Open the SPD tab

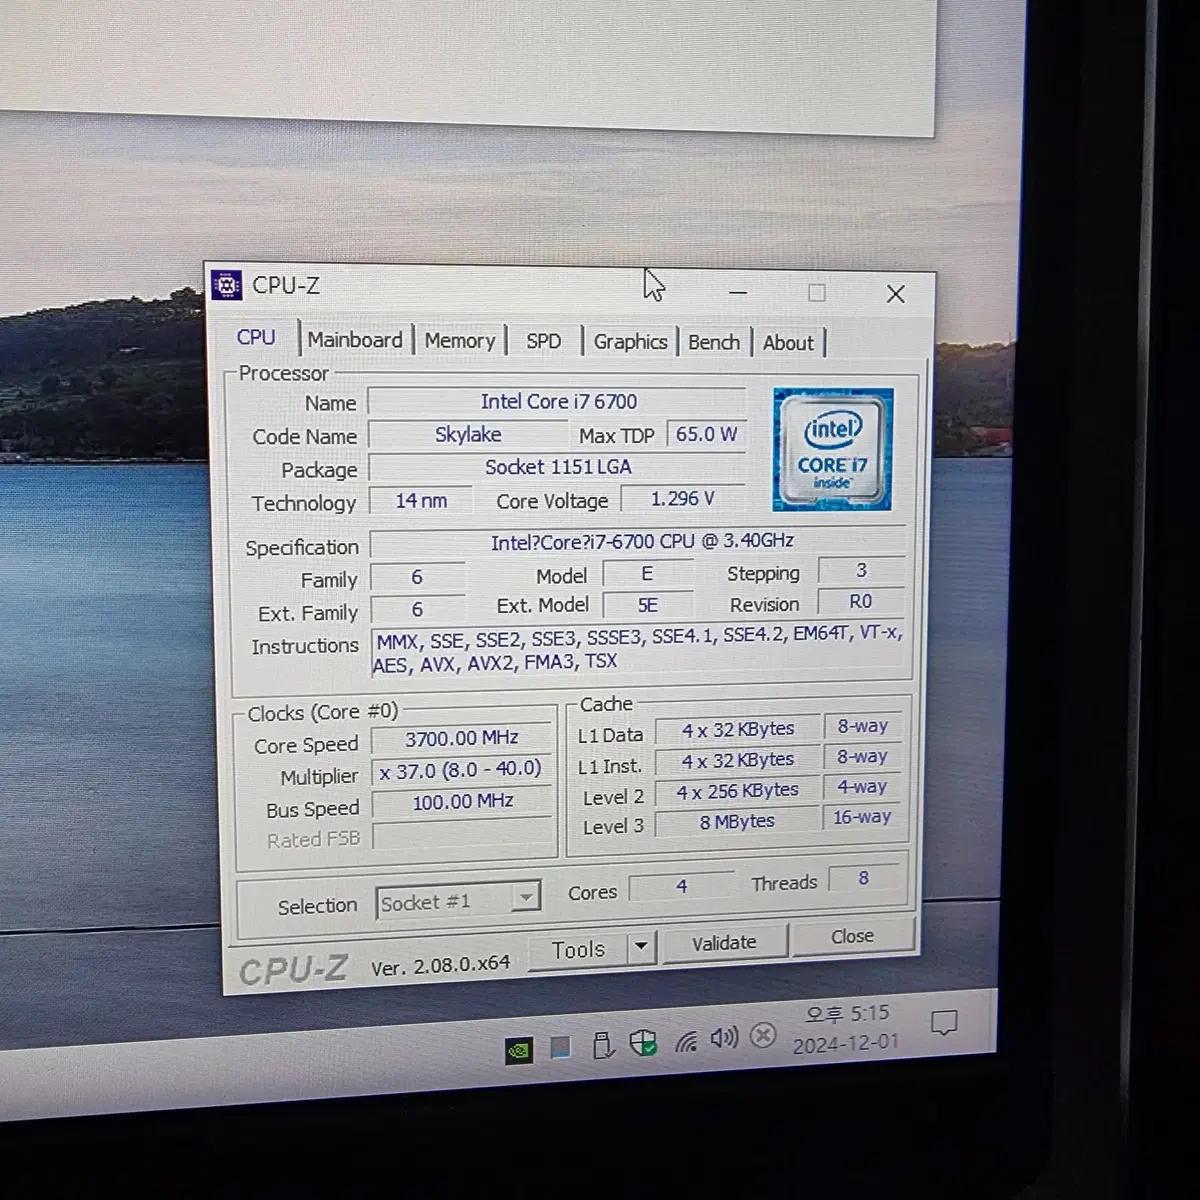[x=544, y=341]
